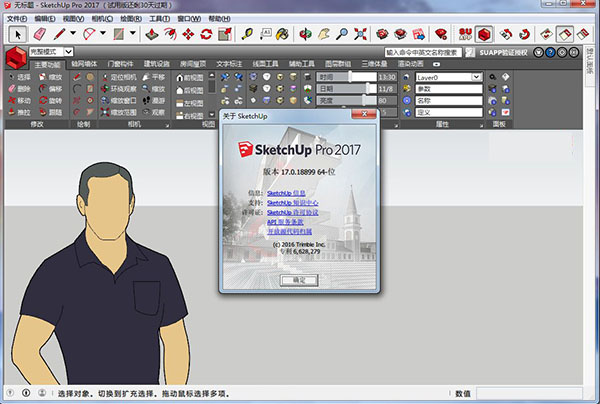Click the info circle icon in status bar
Image resolution: width=600 pixels, height=404 pixels.
pyautogui.click(x=26, y=393)
